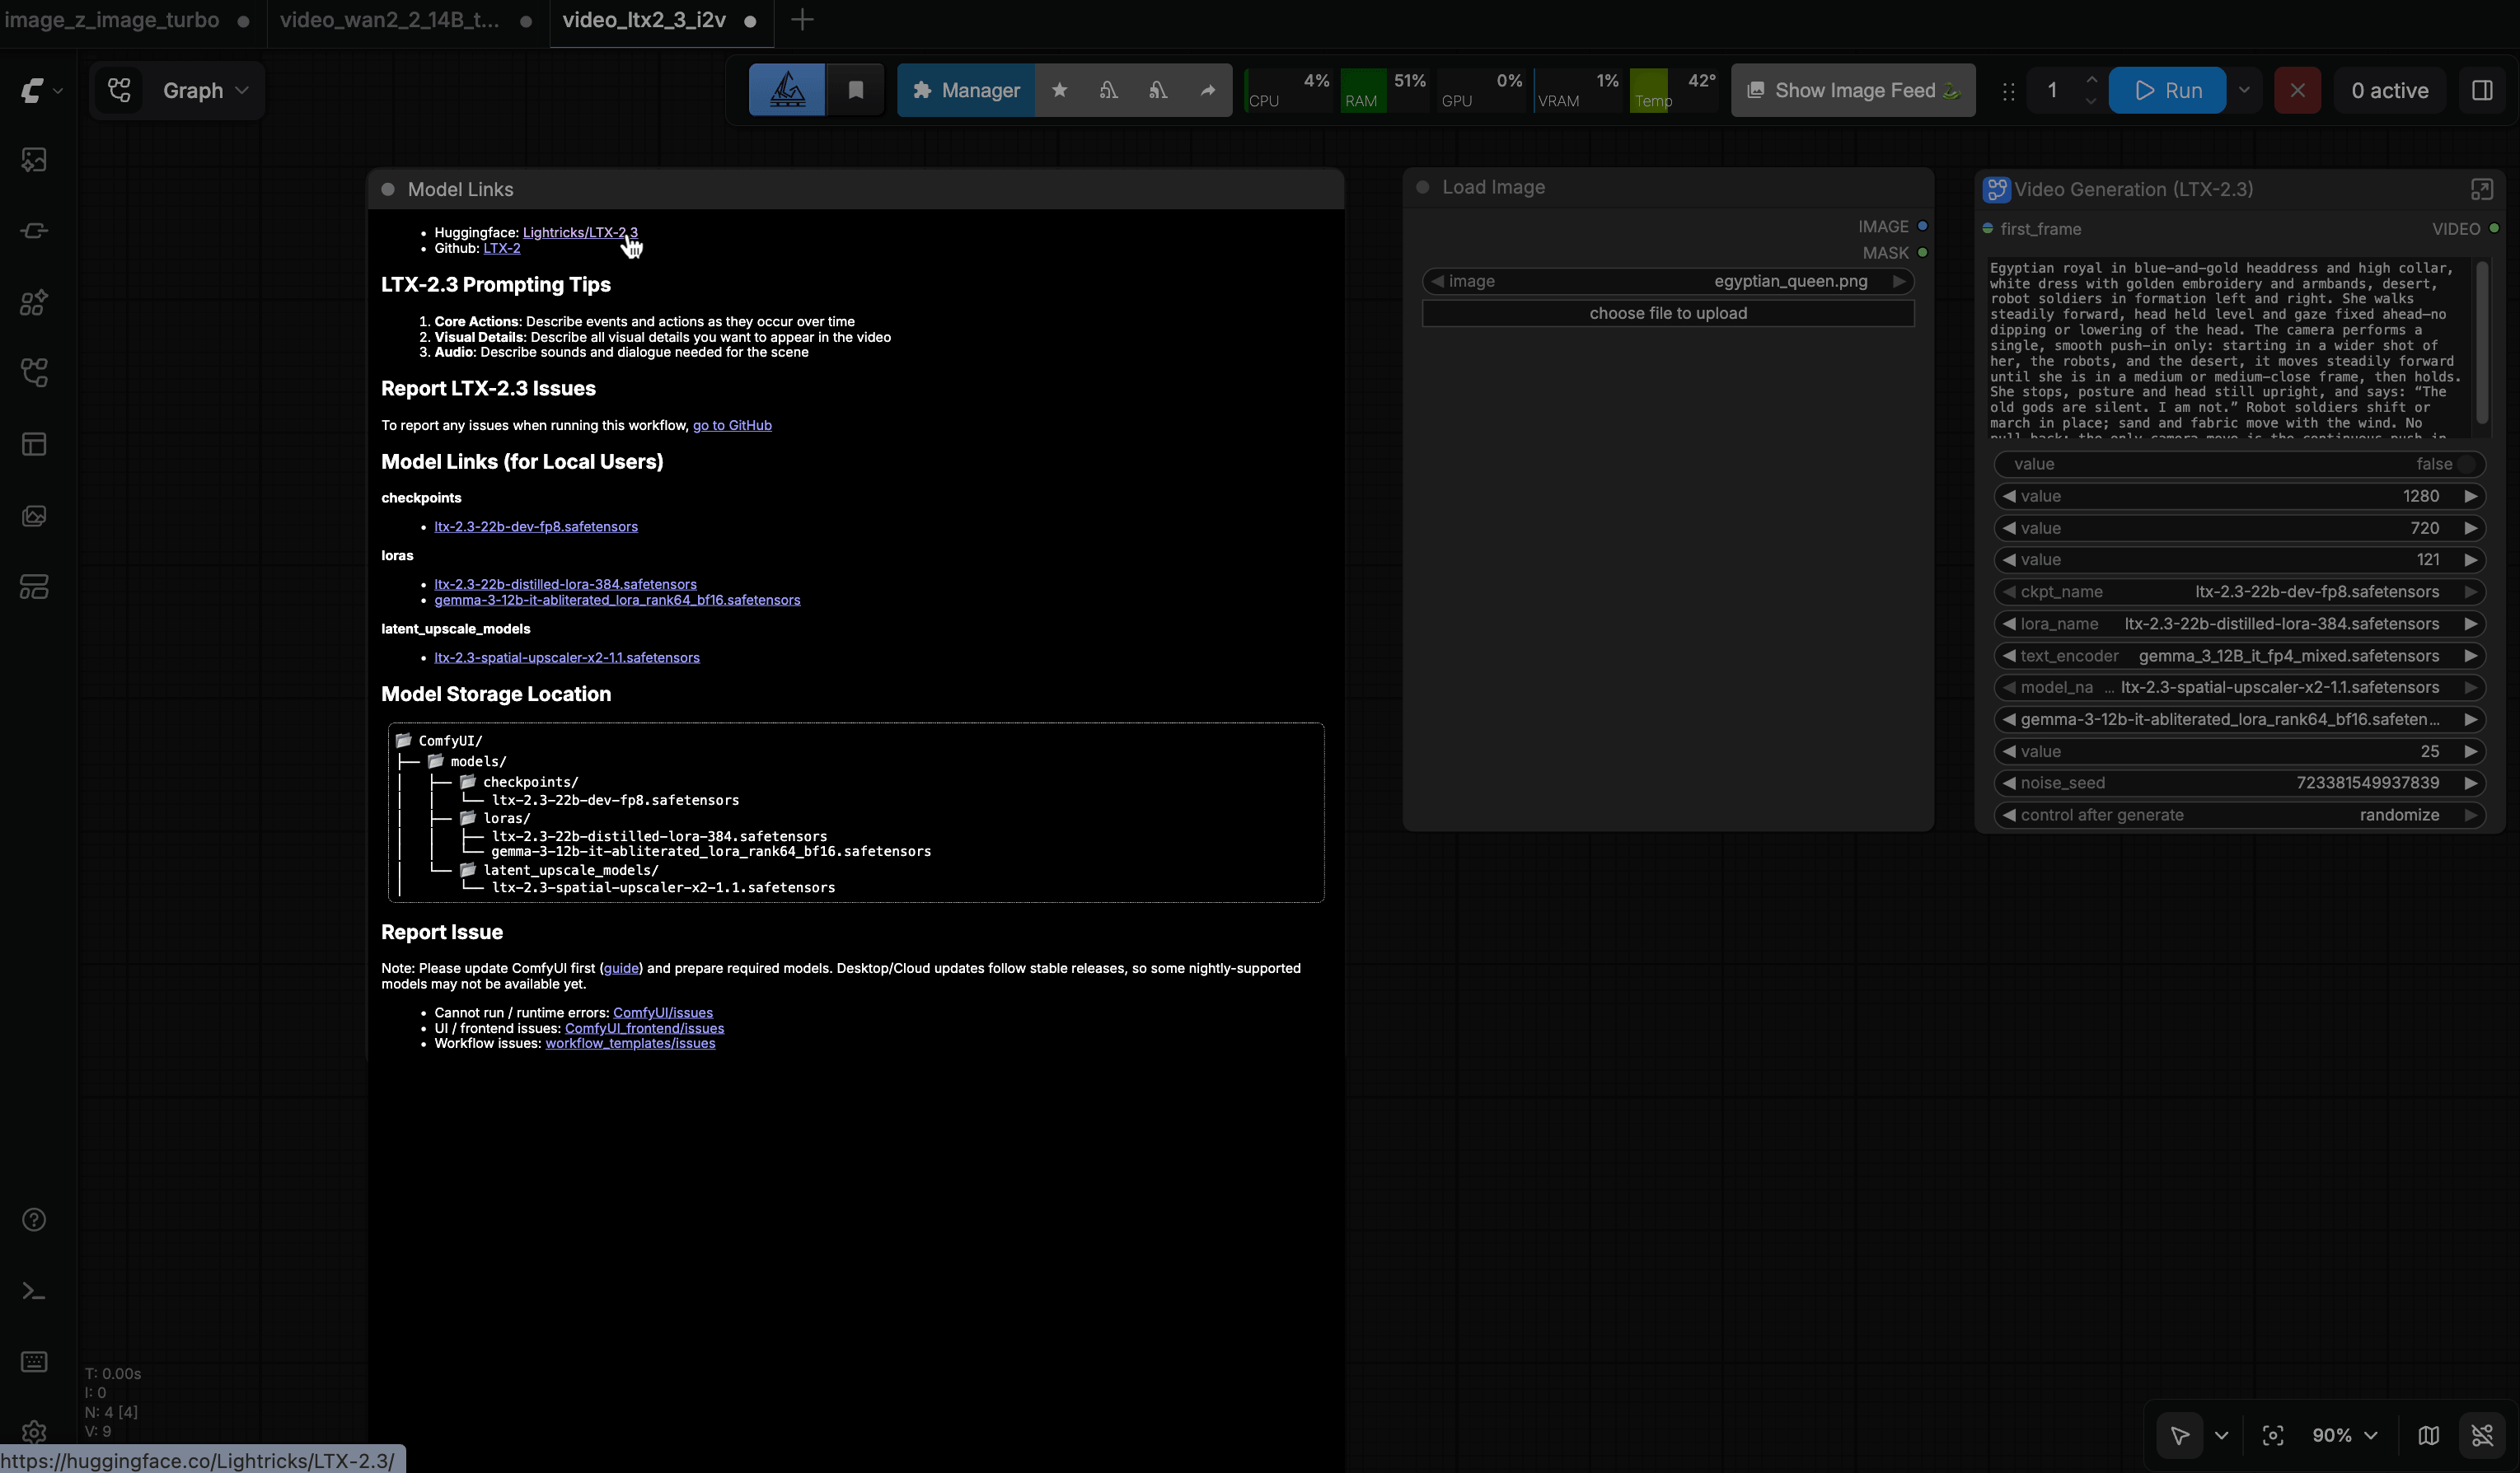Viewport: 2520px width, 1473px height.
Task: Expand the Graph mode dropdown
Action: (204, 90)
